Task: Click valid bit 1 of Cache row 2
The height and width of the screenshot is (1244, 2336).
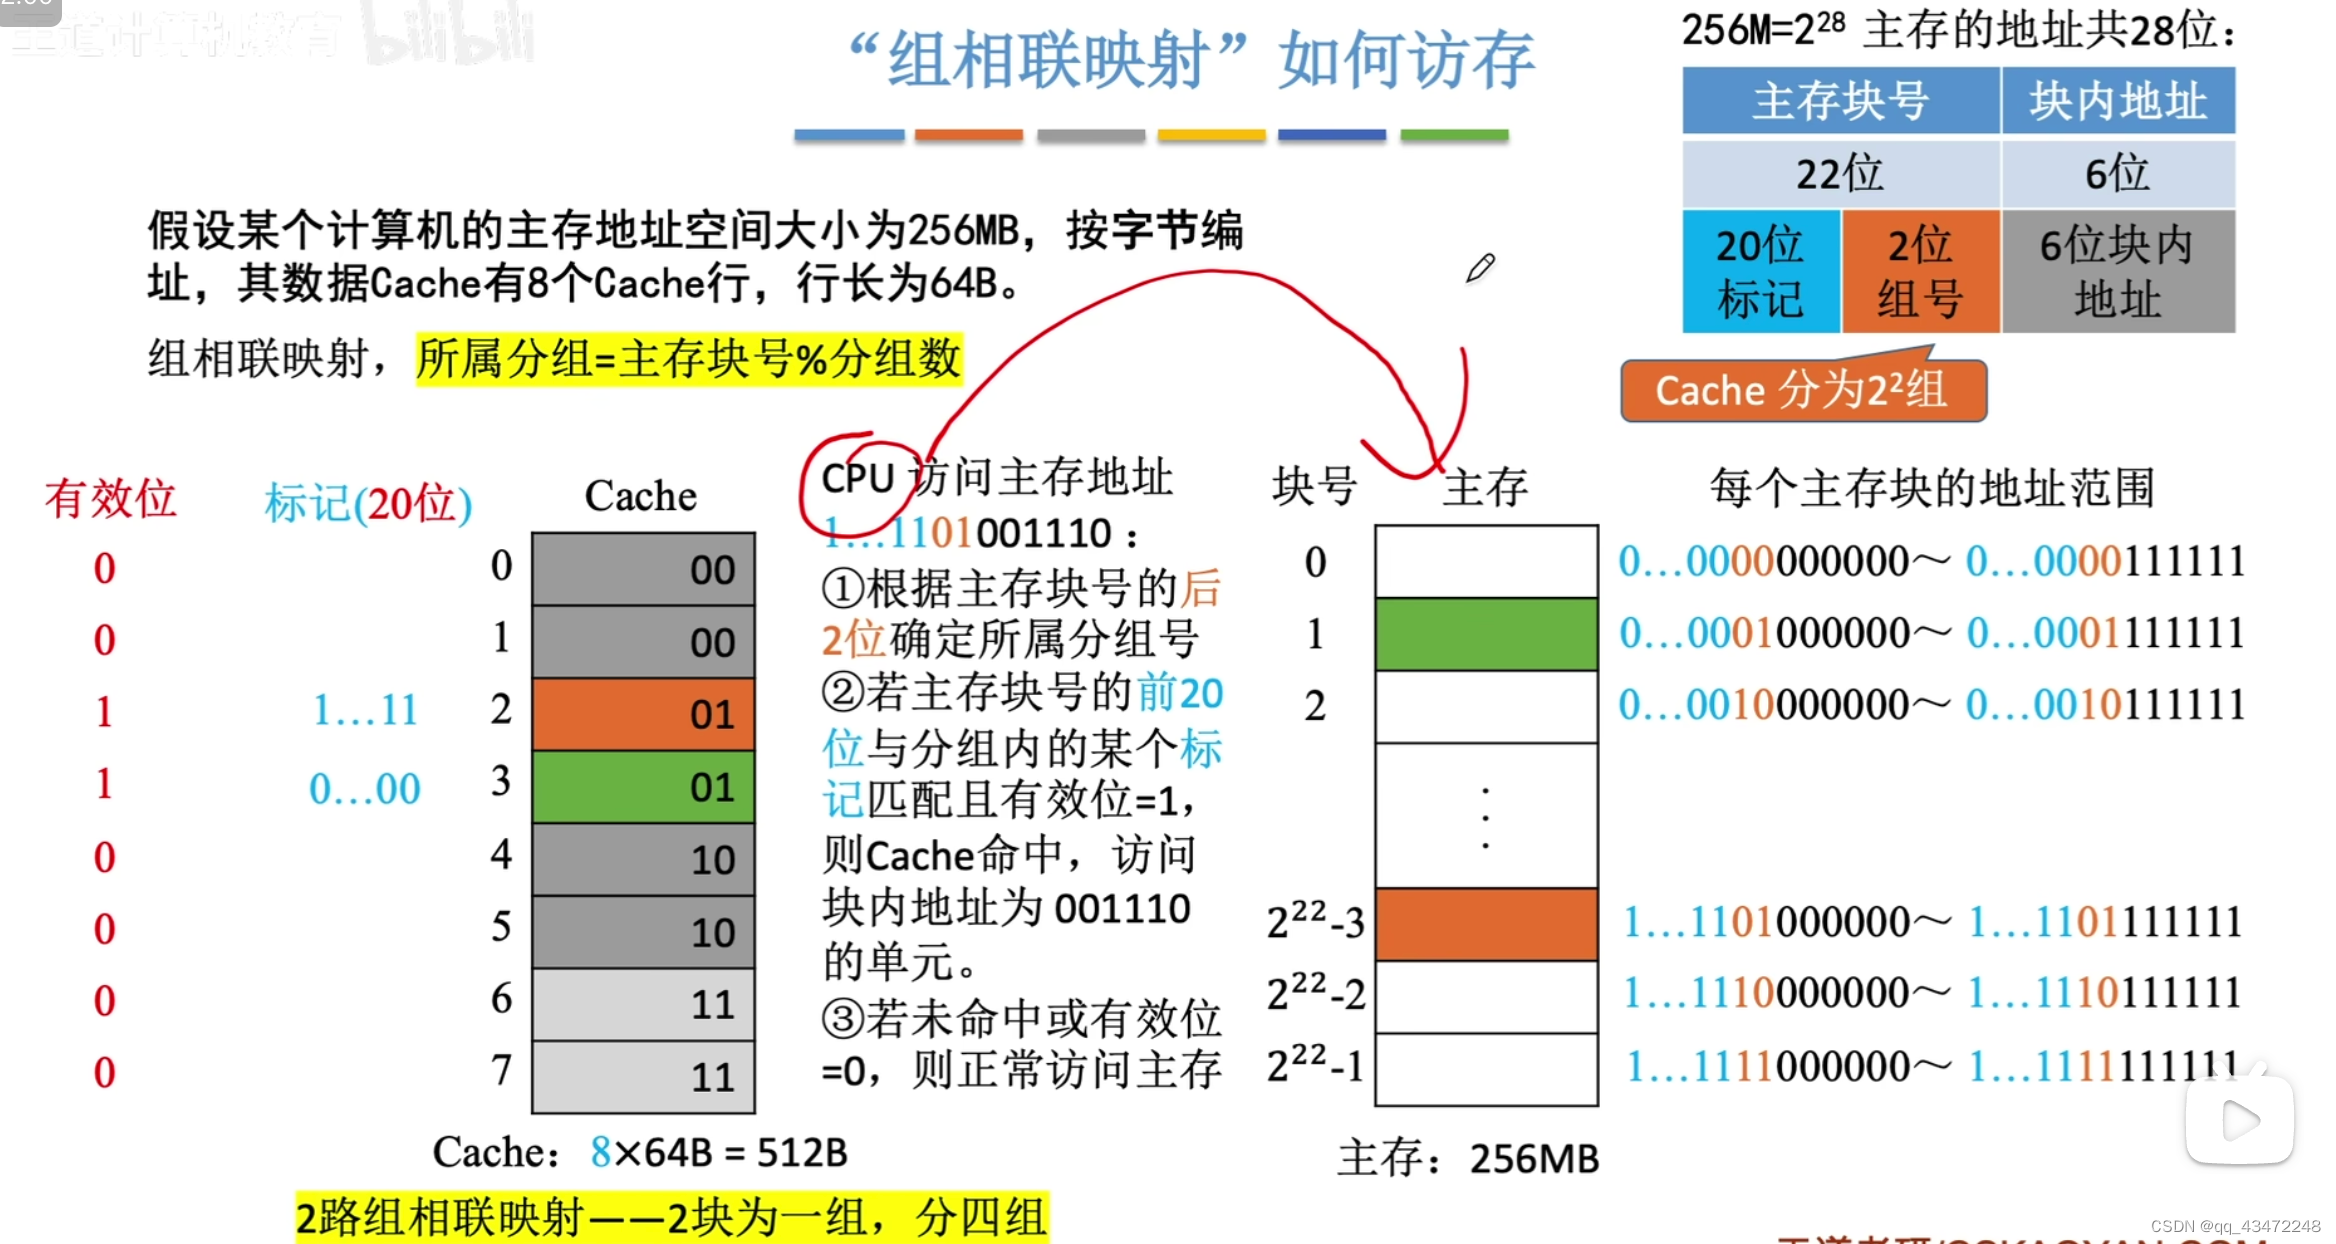Action: 104,712
